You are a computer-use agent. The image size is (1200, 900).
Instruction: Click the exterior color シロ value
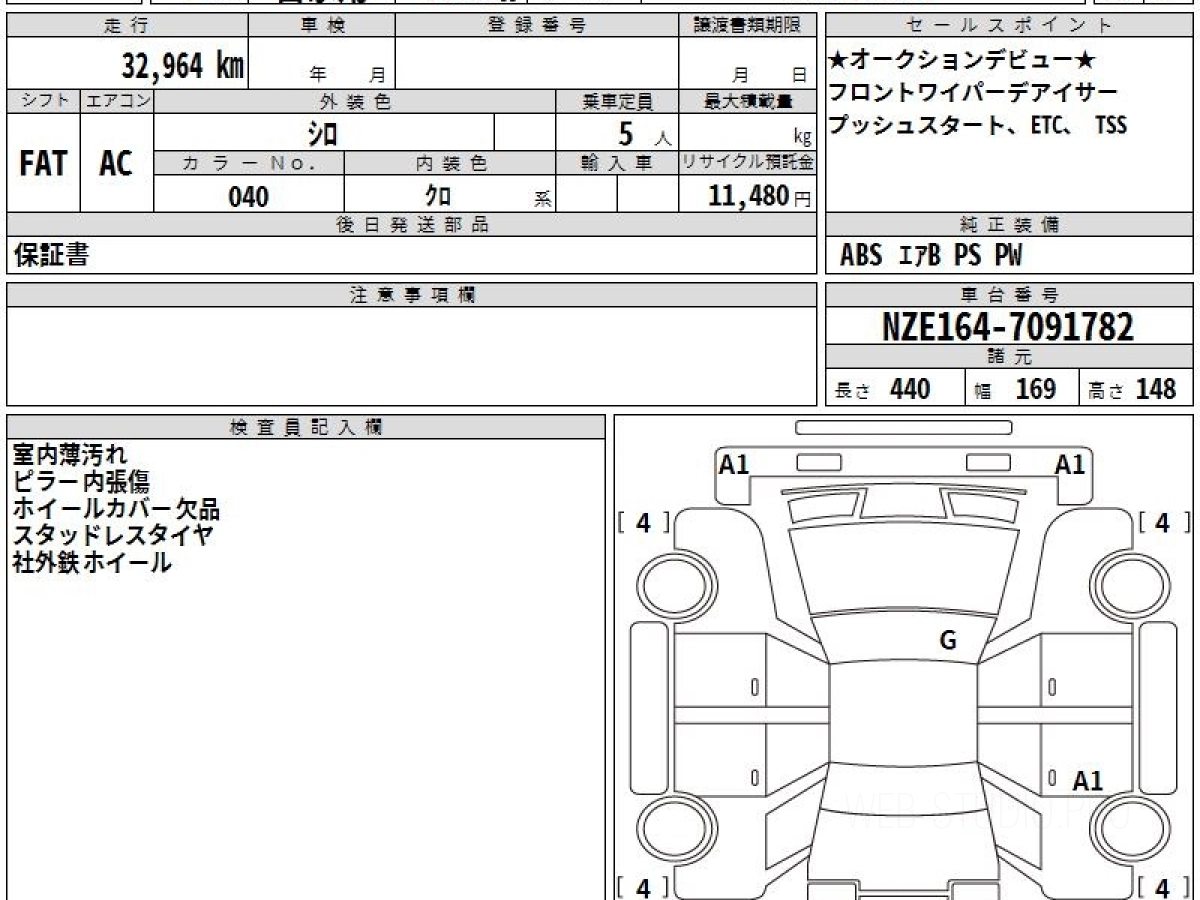(x=322, y=133)
